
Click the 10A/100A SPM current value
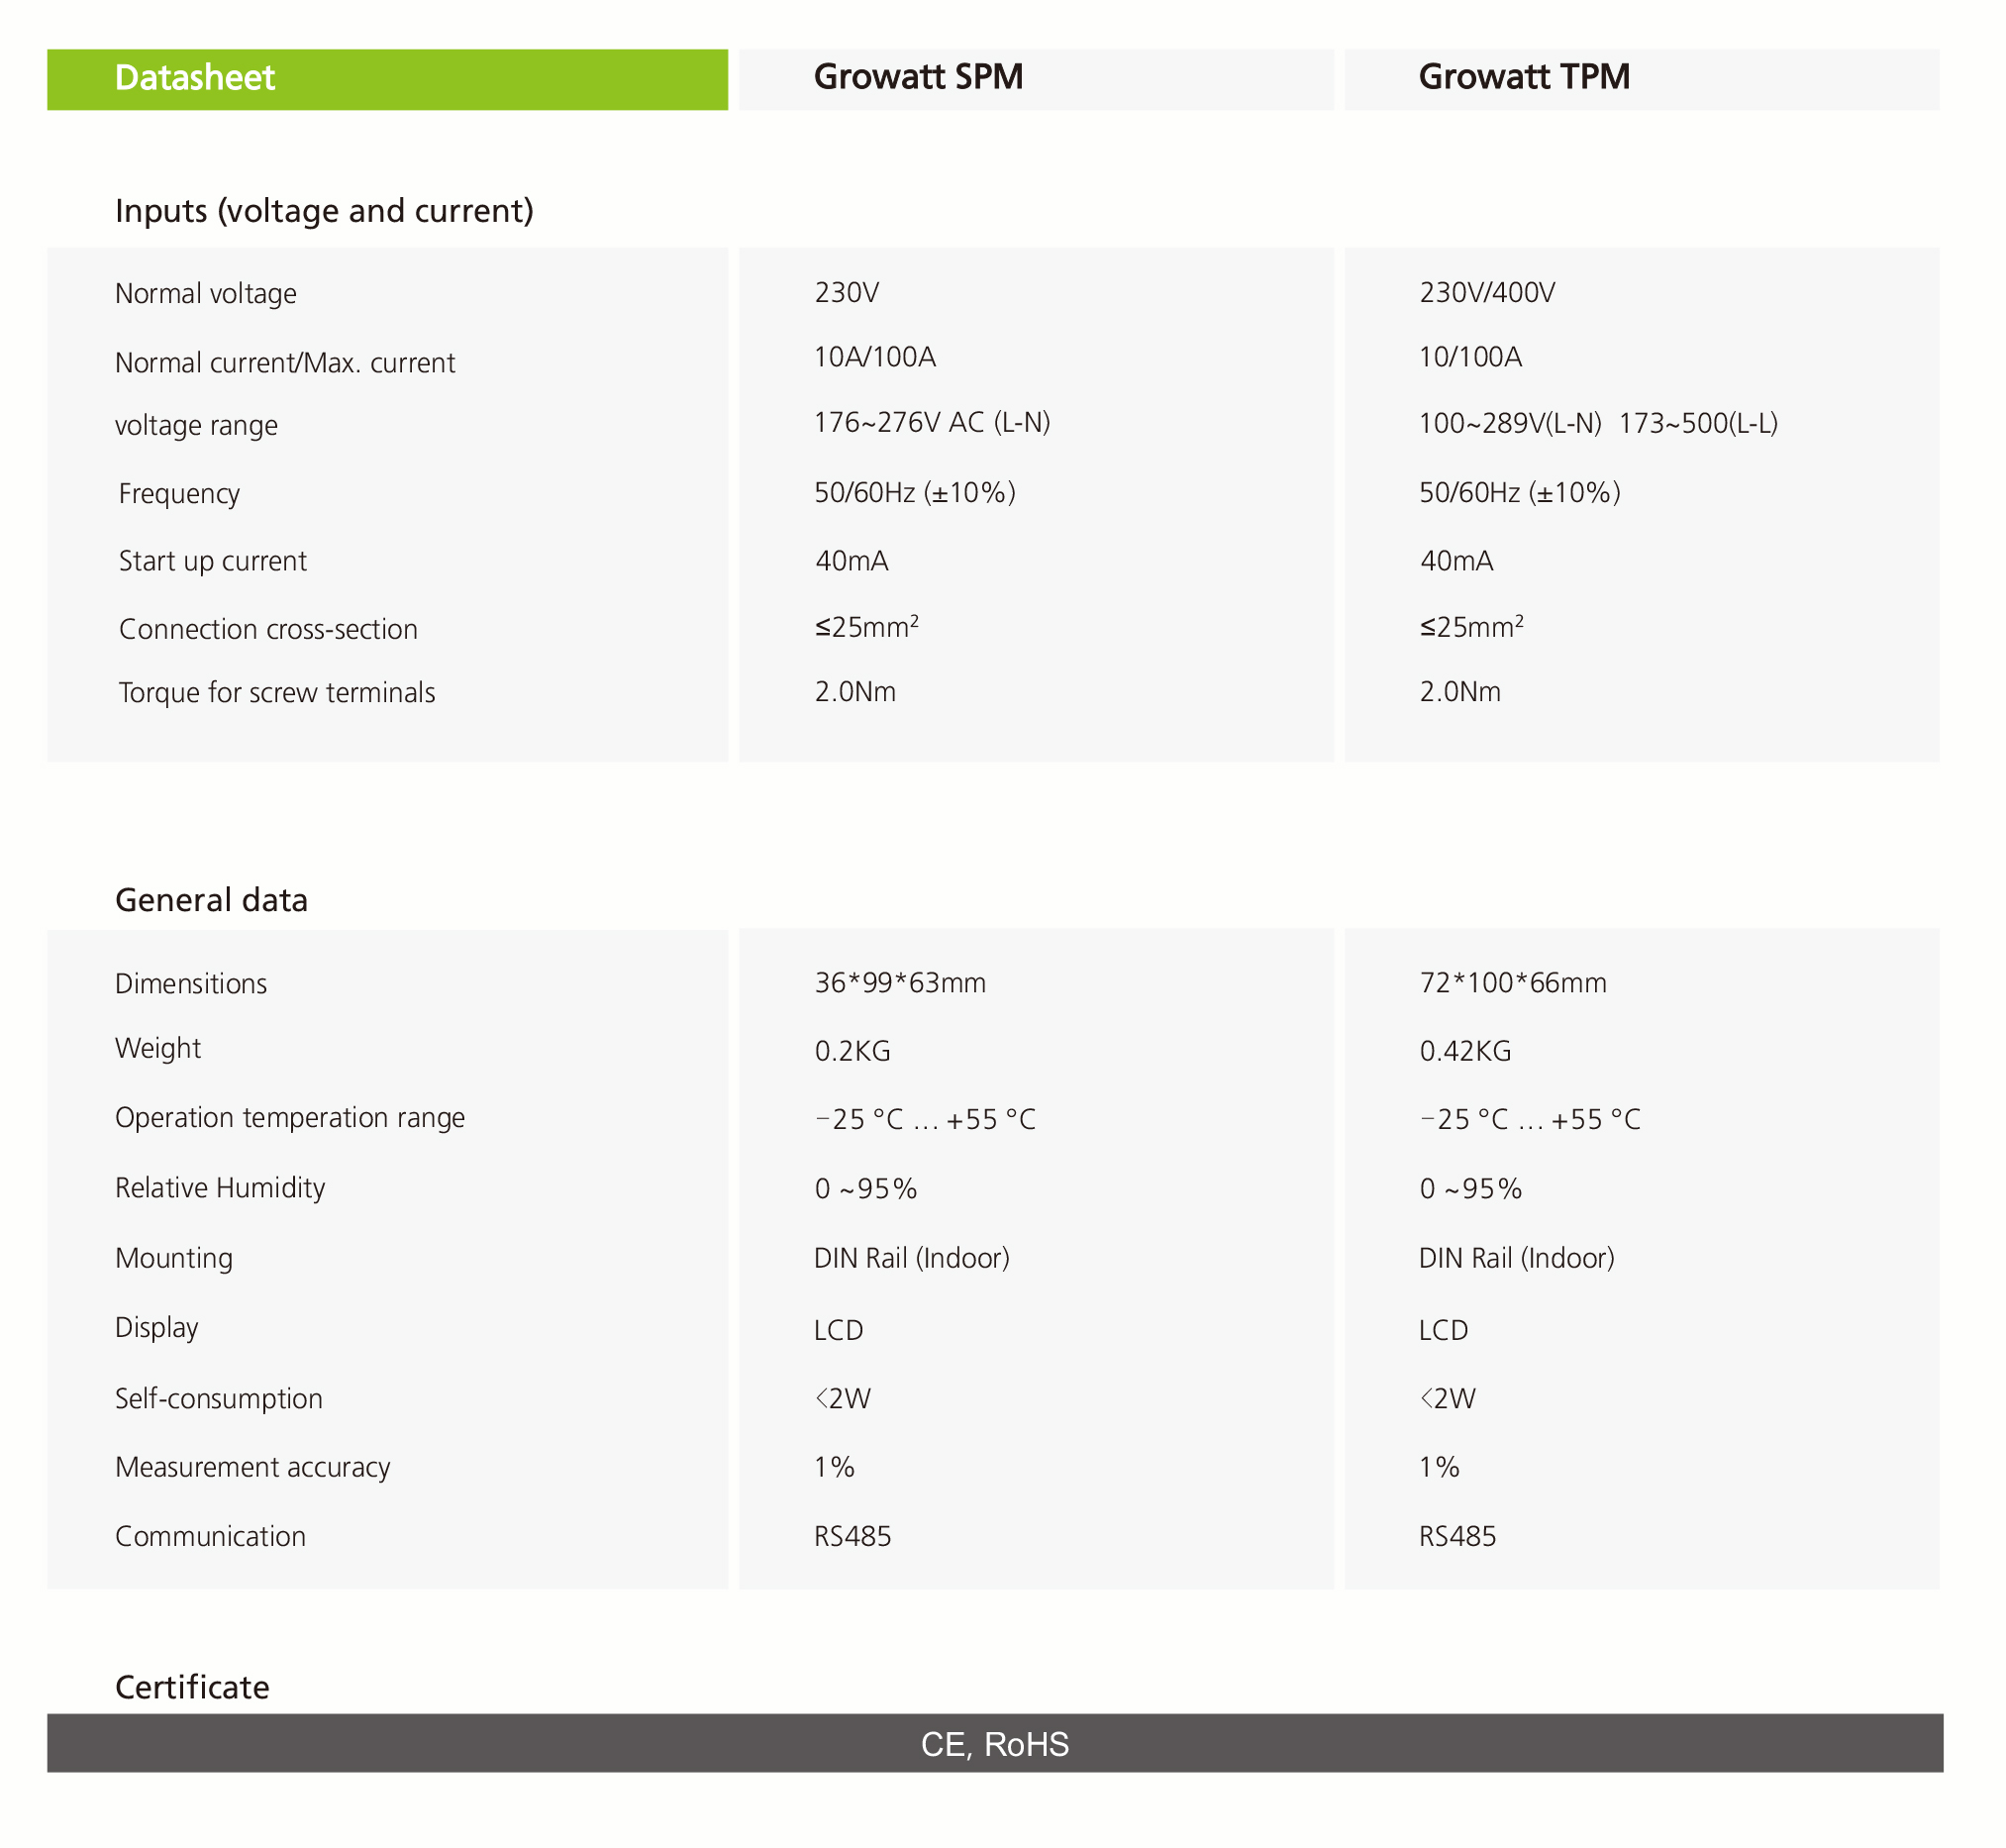874,357
